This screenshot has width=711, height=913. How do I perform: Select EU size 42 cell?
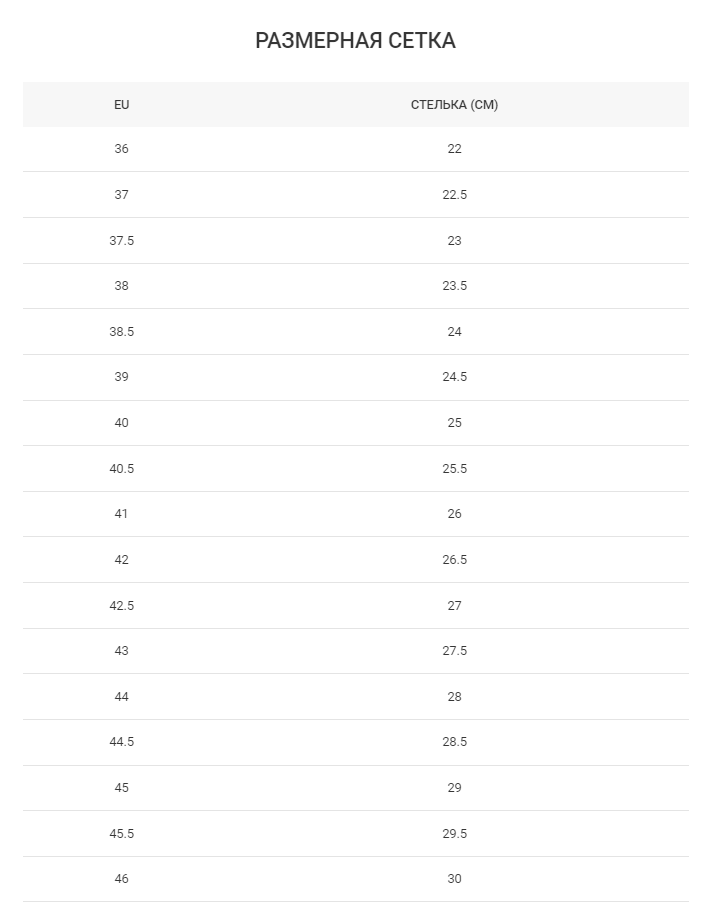[x=121, y=560]
